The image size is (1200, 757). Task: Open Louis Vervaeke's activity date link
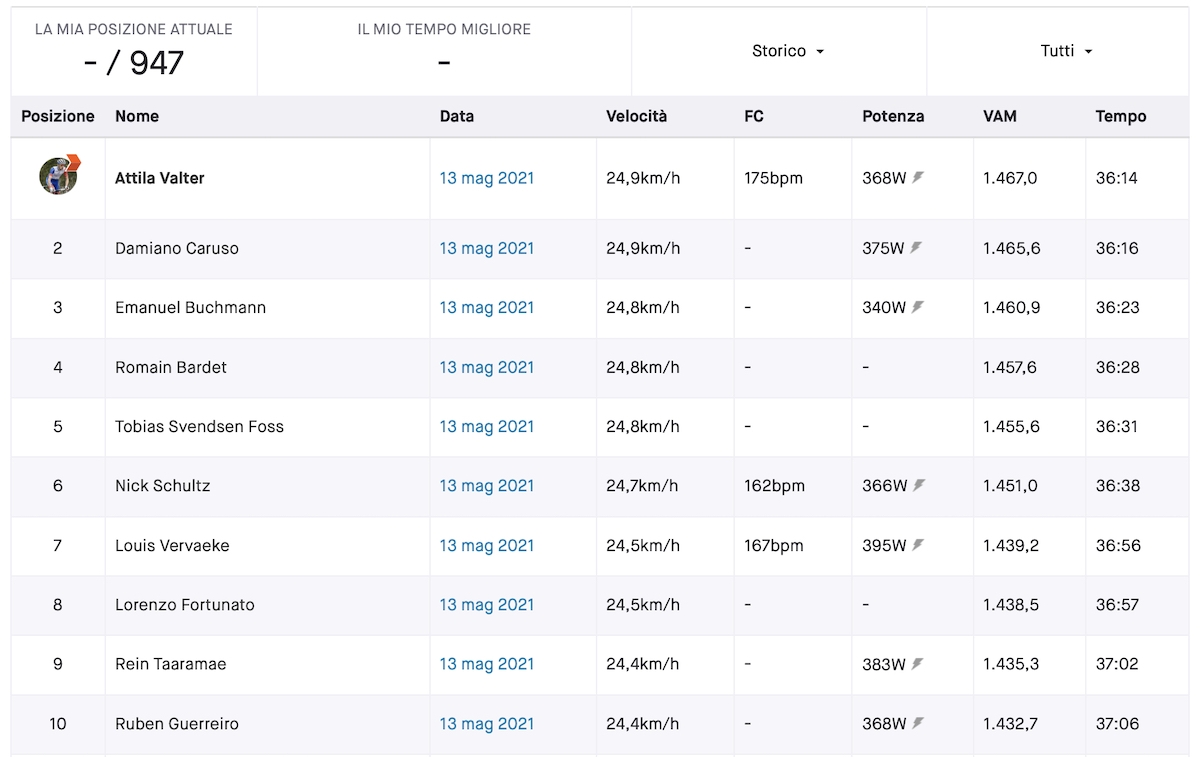pyautogui.click(x=487, y=545)
